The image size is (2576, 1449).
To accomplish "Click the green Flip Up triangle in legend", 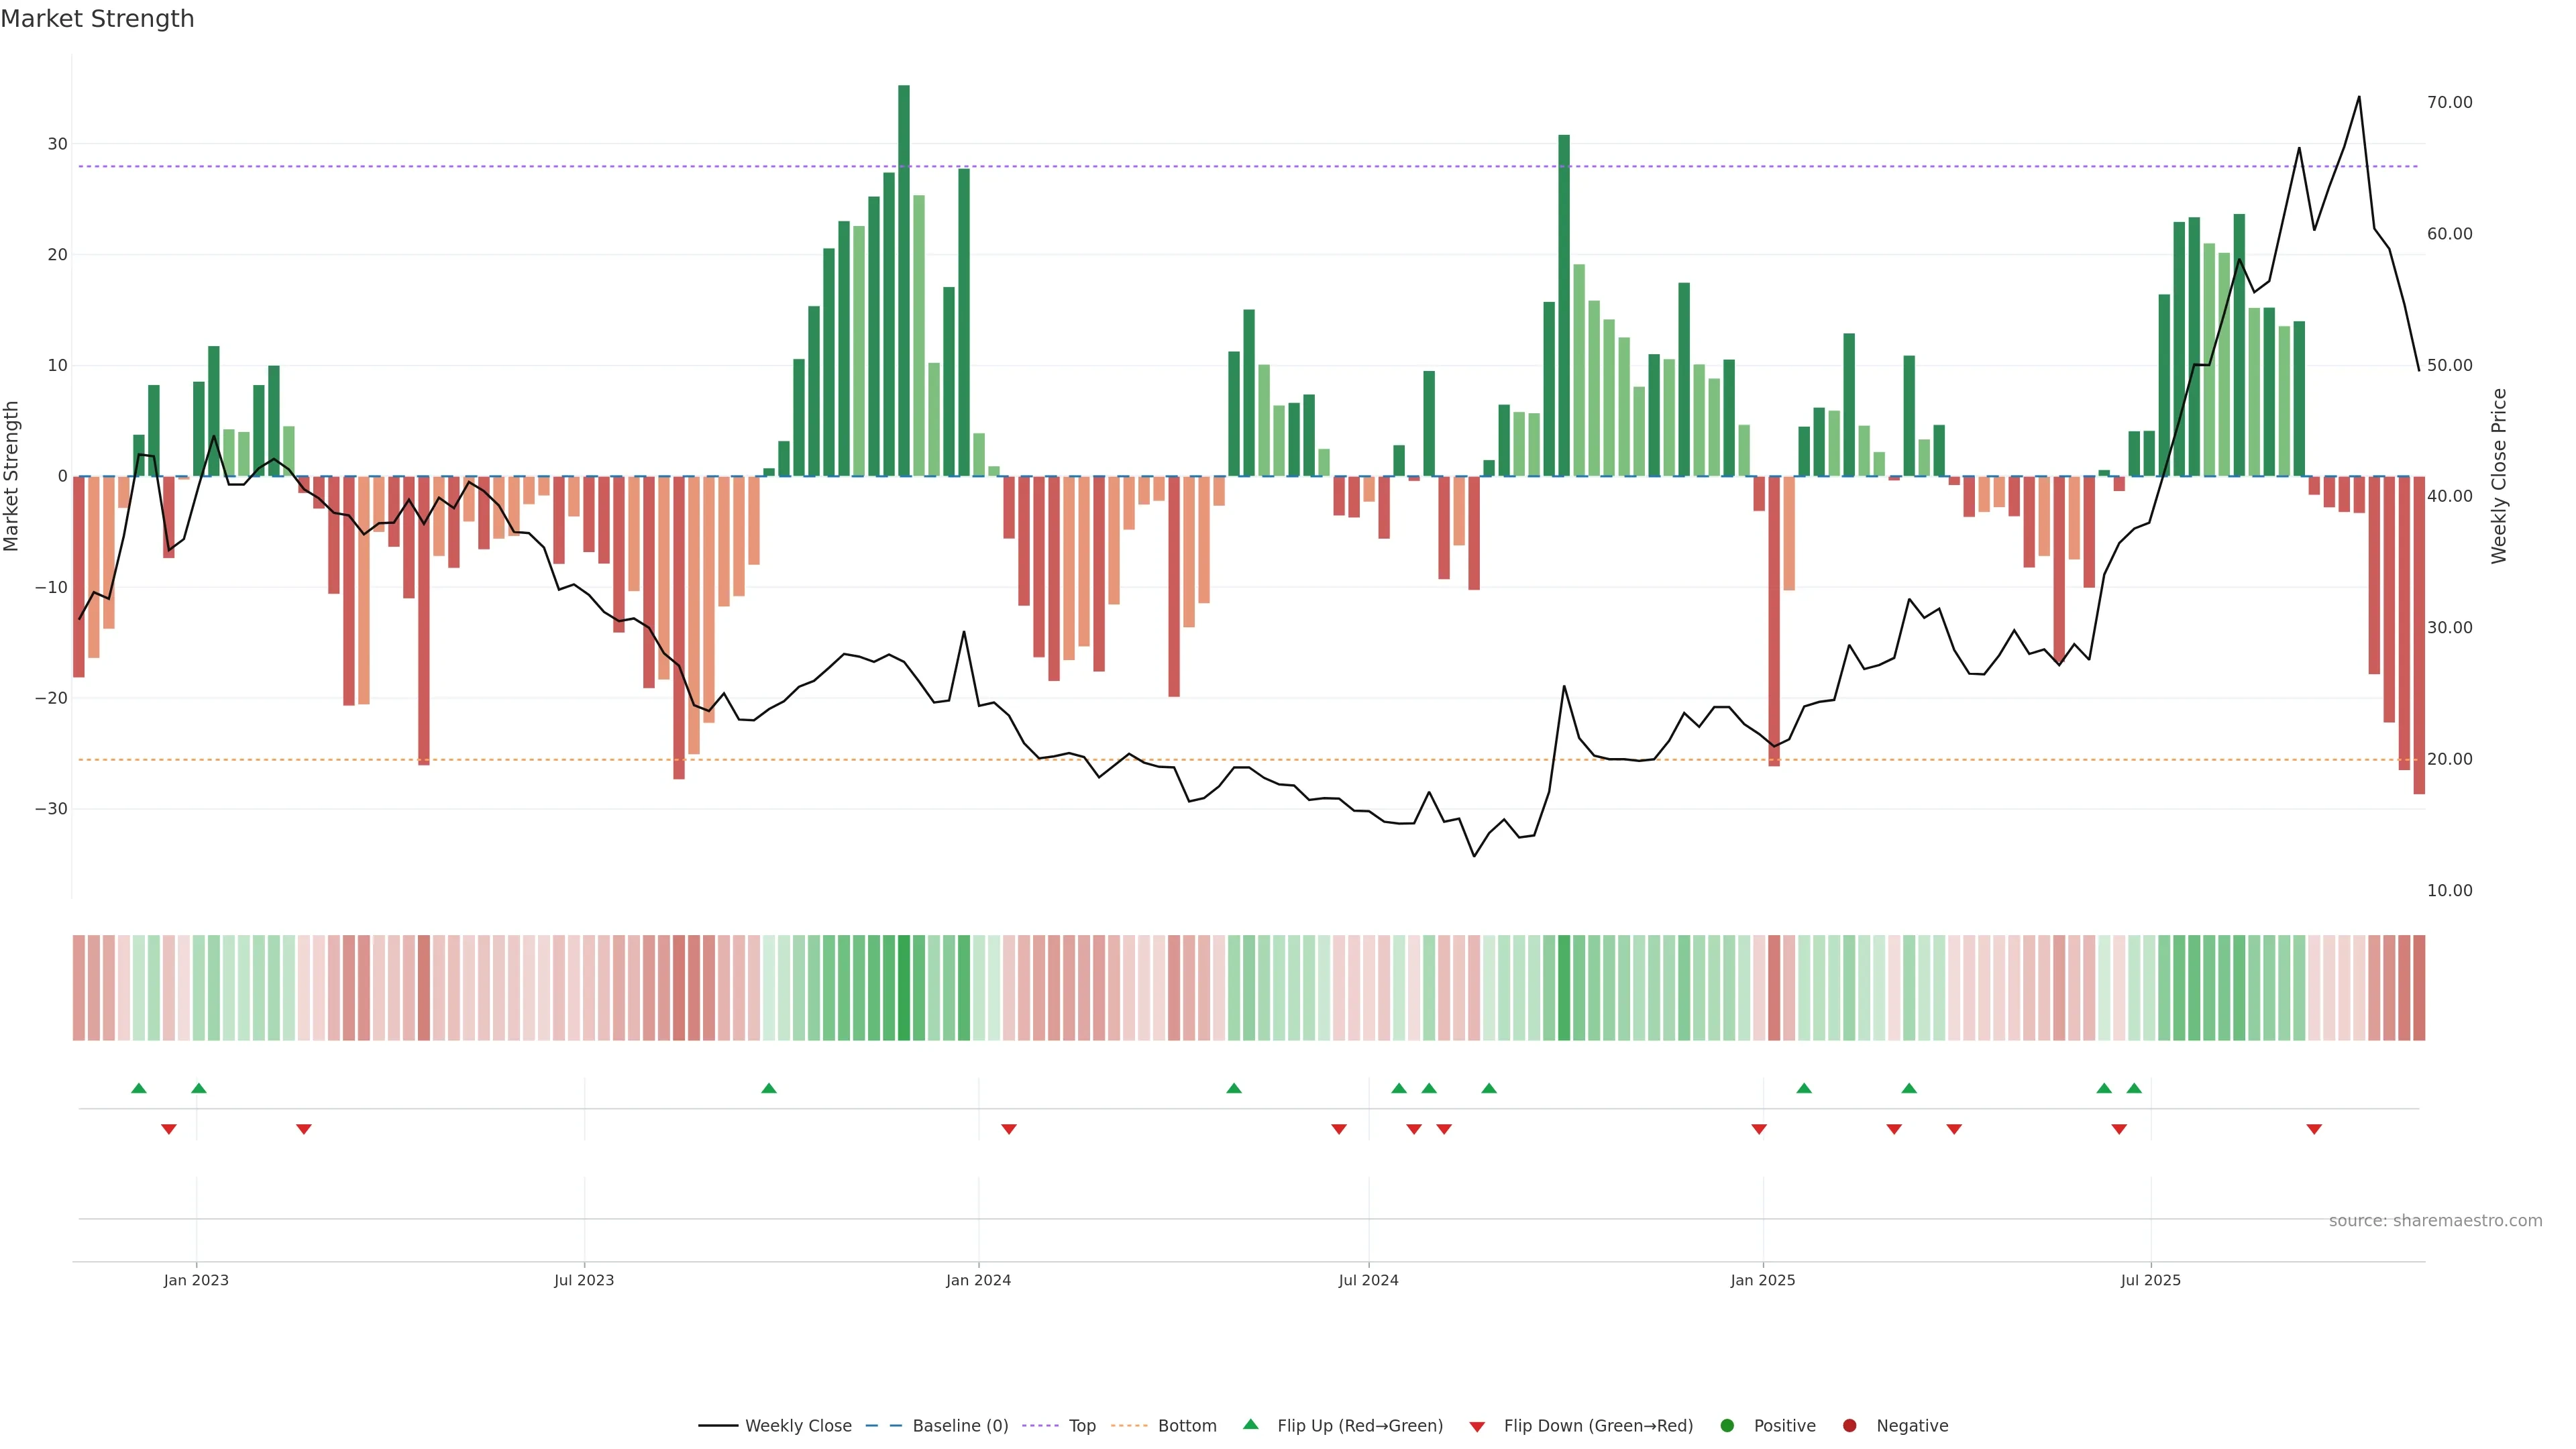I will click(1250, 1424).
